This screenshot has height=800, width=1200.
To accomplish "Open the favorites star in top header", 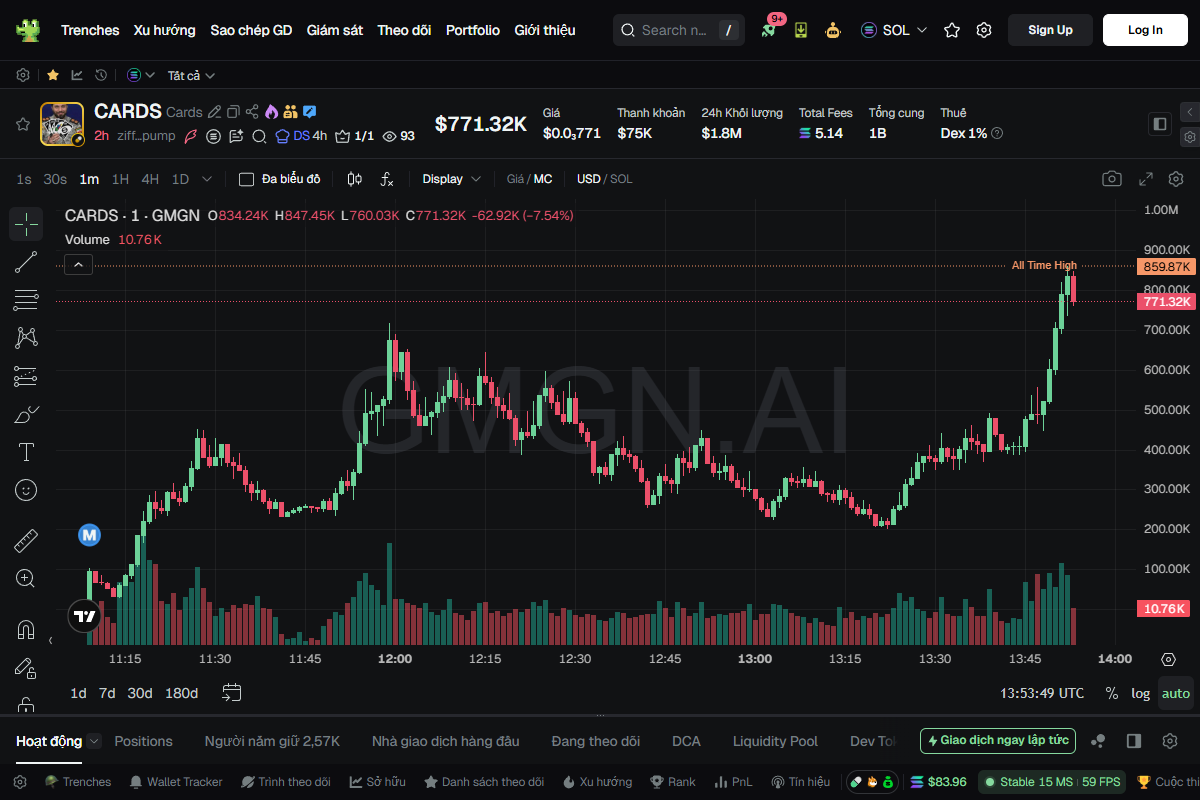I will click(x=952, y=30).
